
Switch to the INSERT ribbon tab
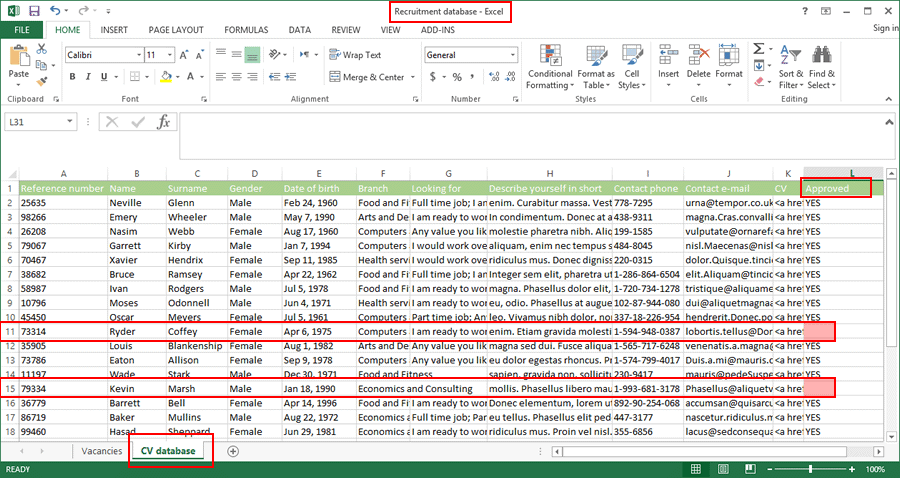point(114,30)
